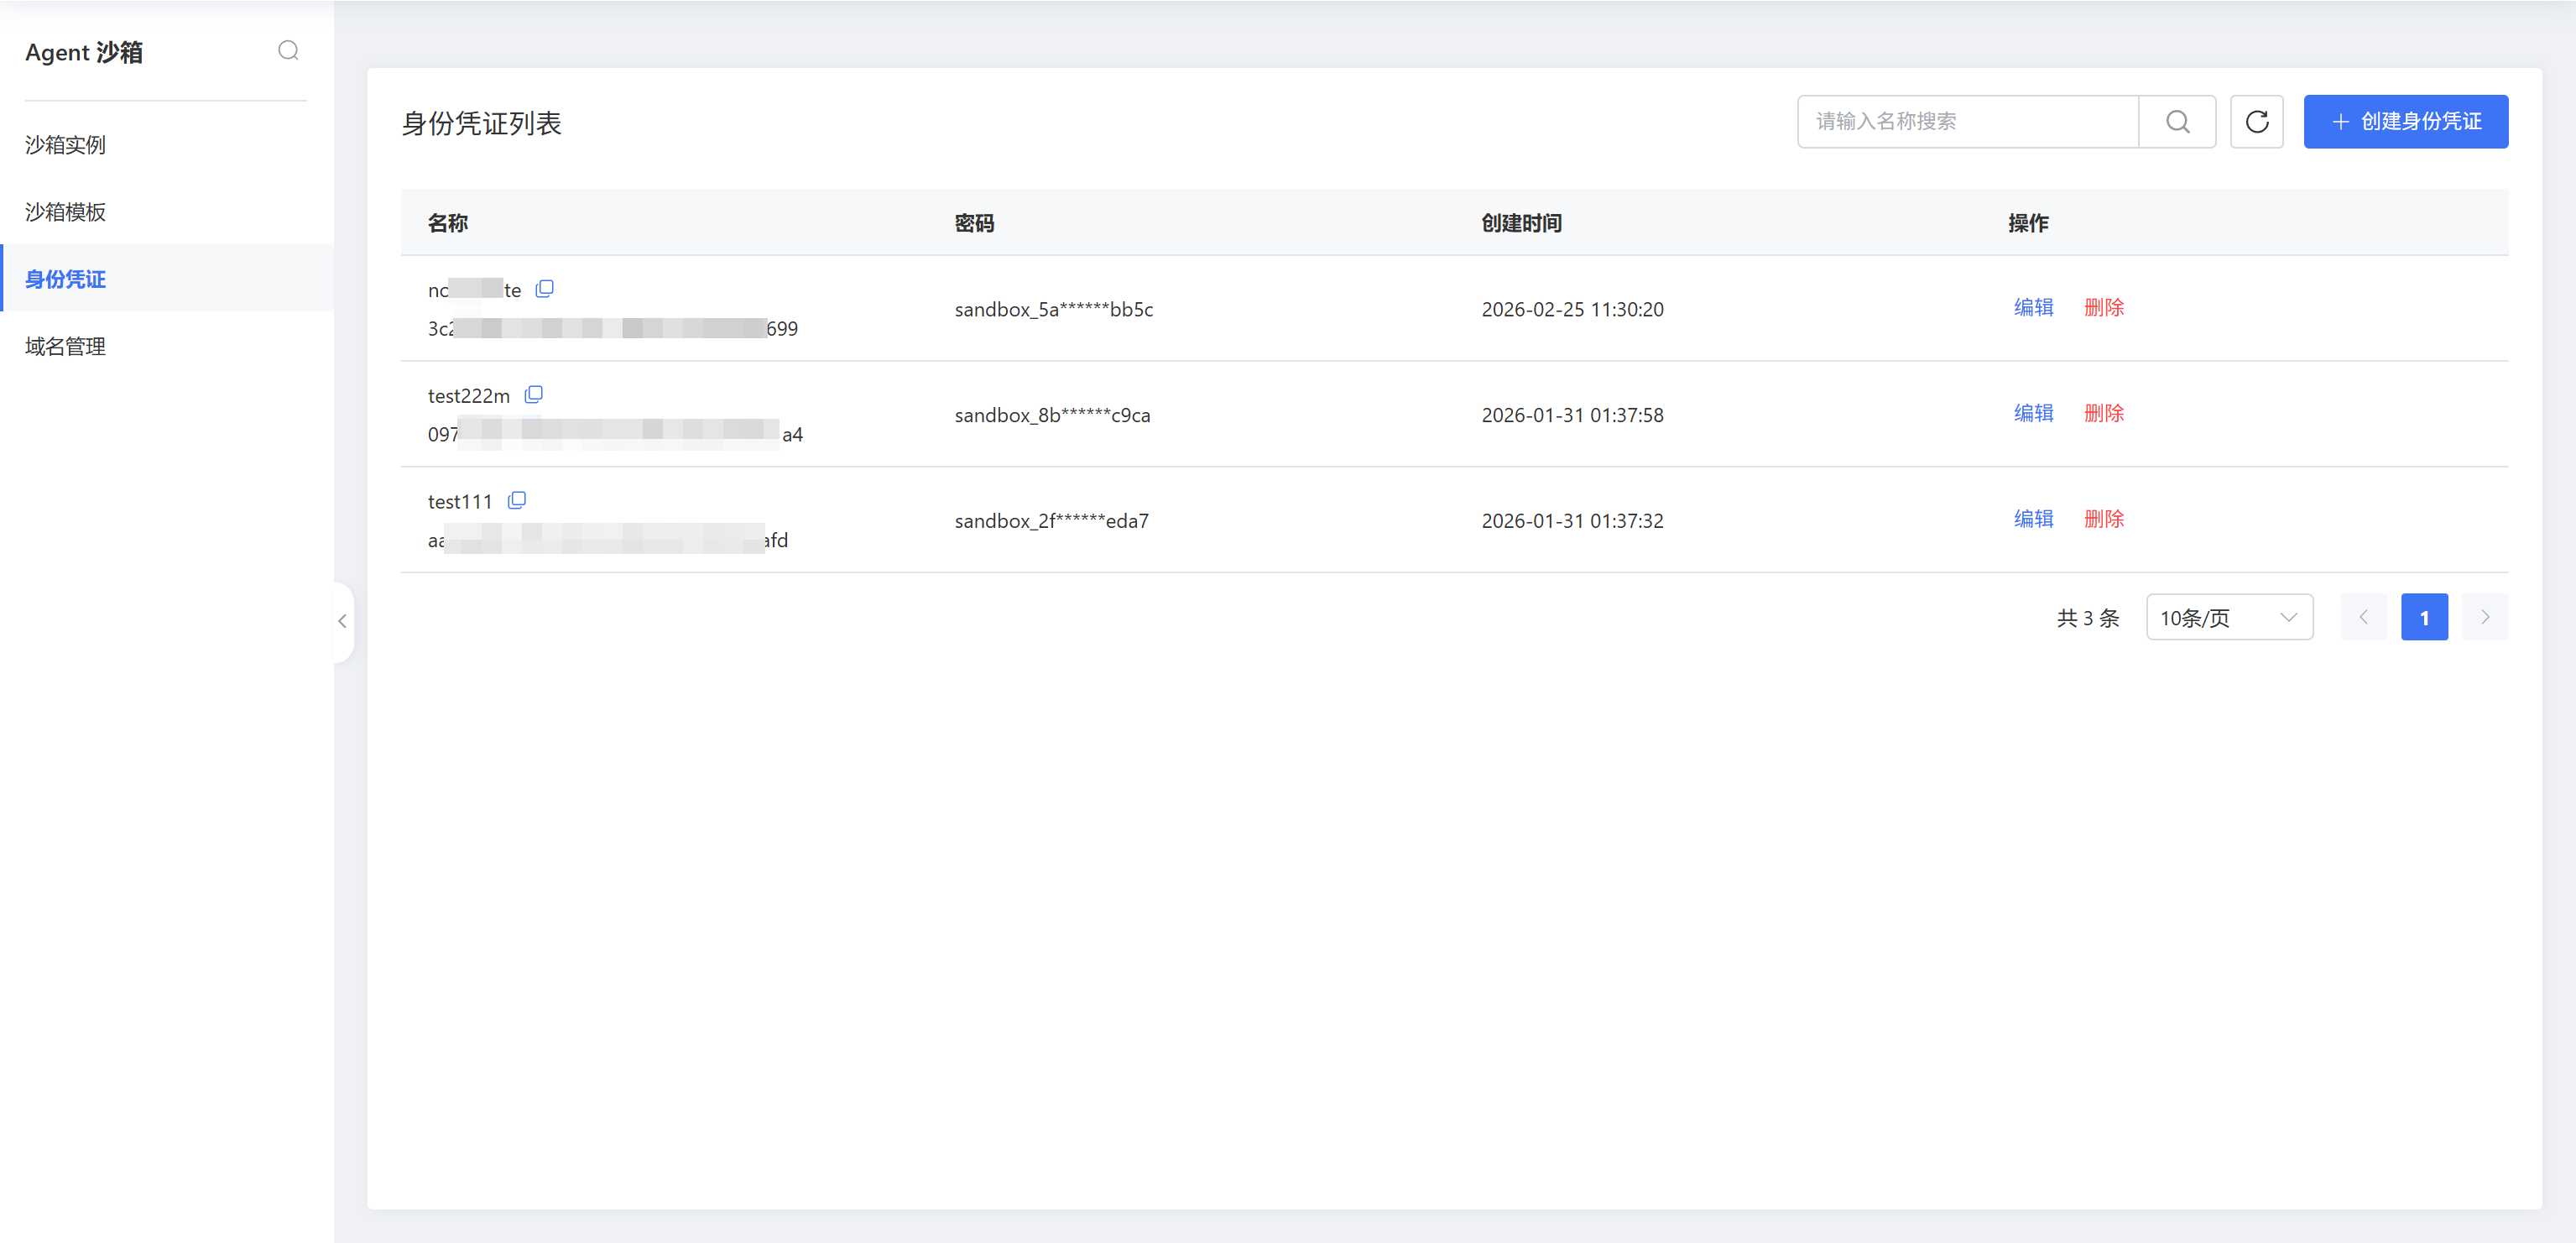Edit the test222m credential

coord(2032,413)
